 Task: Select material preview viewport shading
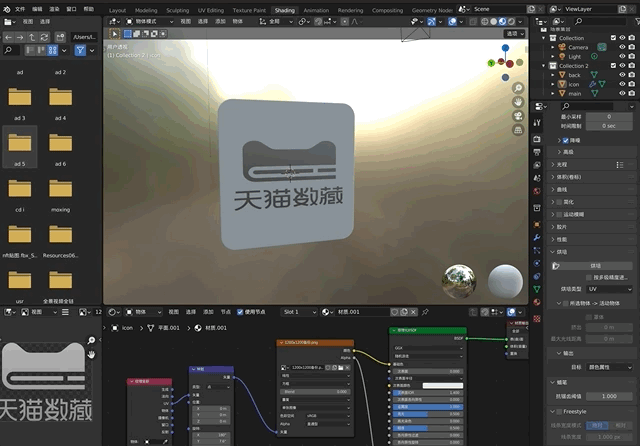point(502,22)
